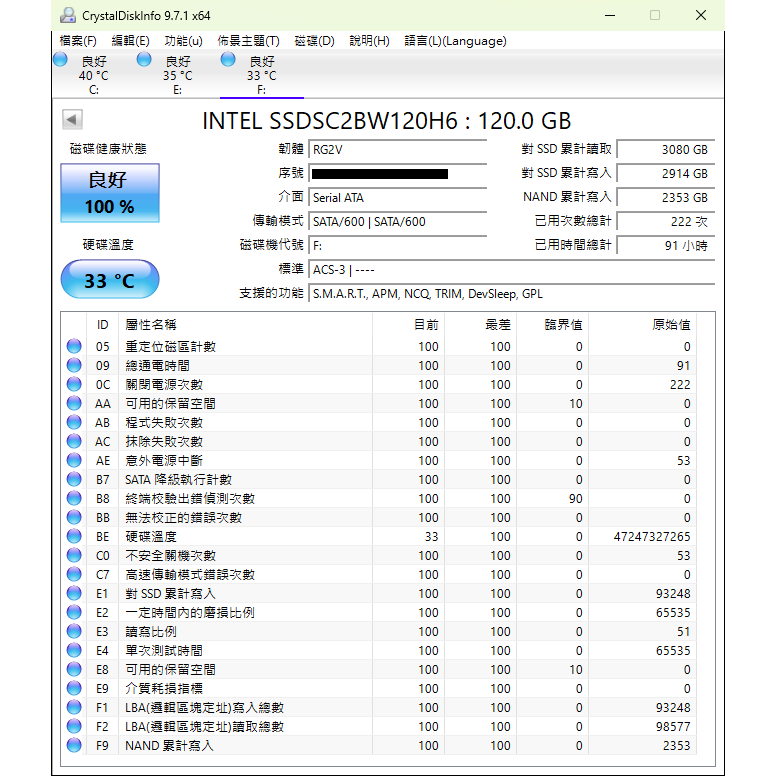Image resolution: width=776 pixels, height=776 pixels.
Task: Click status orb for row BE 硬碟溫度
Action: click(74, 536)
